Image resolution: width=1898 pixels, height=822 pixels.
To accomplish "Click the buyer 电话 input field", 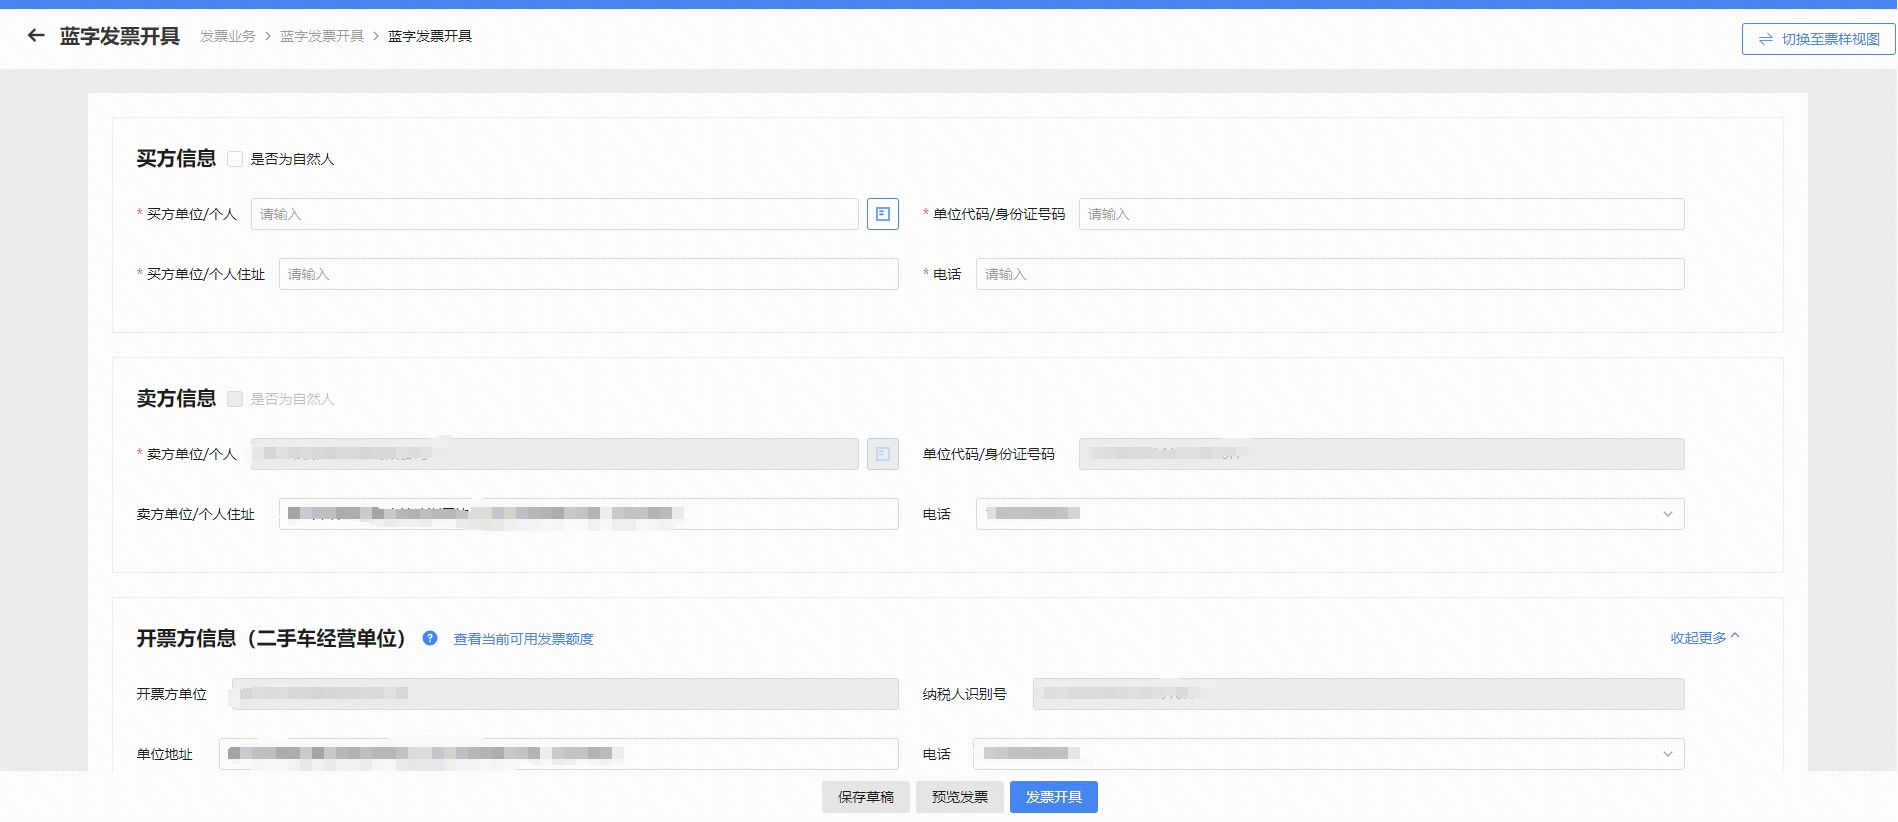I will (x=1329, y=274).
